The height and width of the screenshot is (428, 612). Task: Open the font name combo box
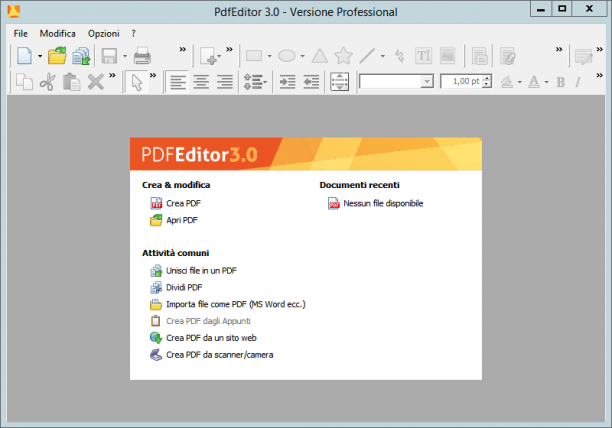point(396,82)
